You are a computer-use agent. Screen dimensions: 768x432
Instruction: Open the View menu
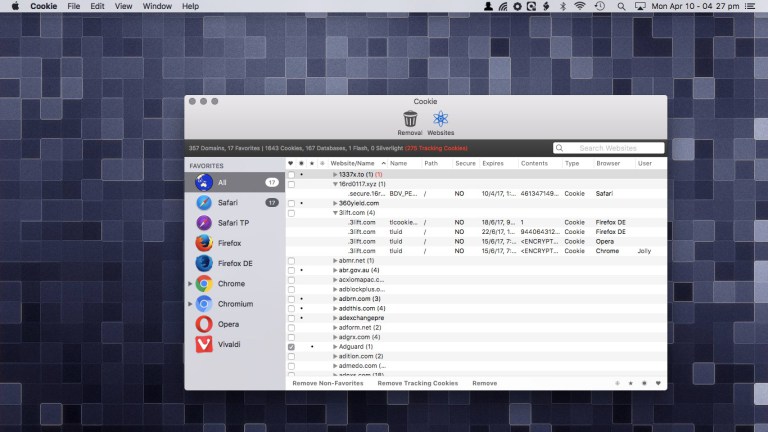pos(123,6)
